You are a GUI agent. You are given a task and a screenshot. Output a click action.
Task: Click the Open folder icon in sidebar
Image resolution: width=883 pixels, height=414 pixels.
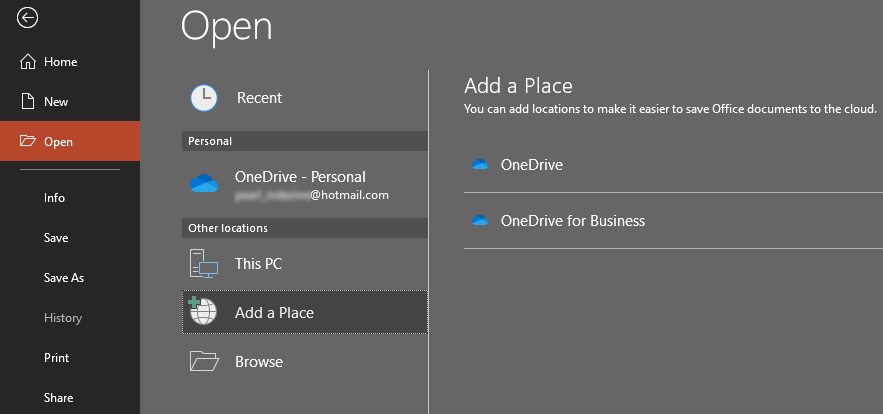28,142
